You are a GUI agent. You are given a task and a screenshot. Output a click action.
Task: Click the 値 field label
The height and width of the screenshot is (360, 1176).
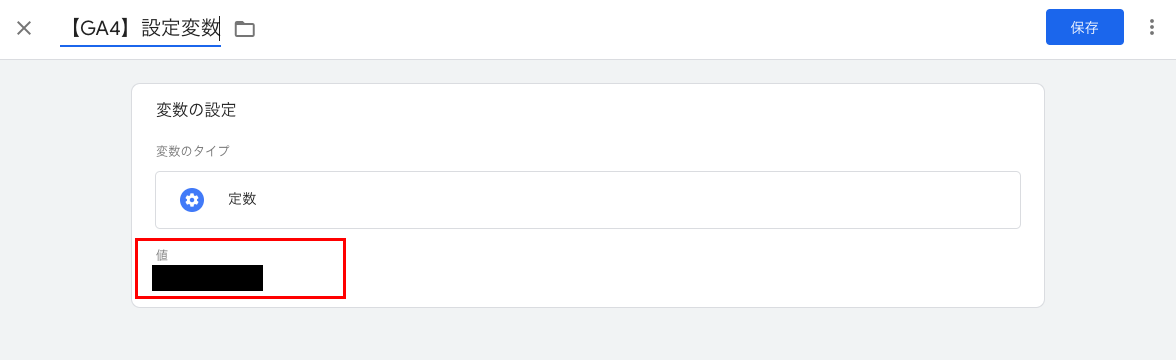tap(161, 256)
